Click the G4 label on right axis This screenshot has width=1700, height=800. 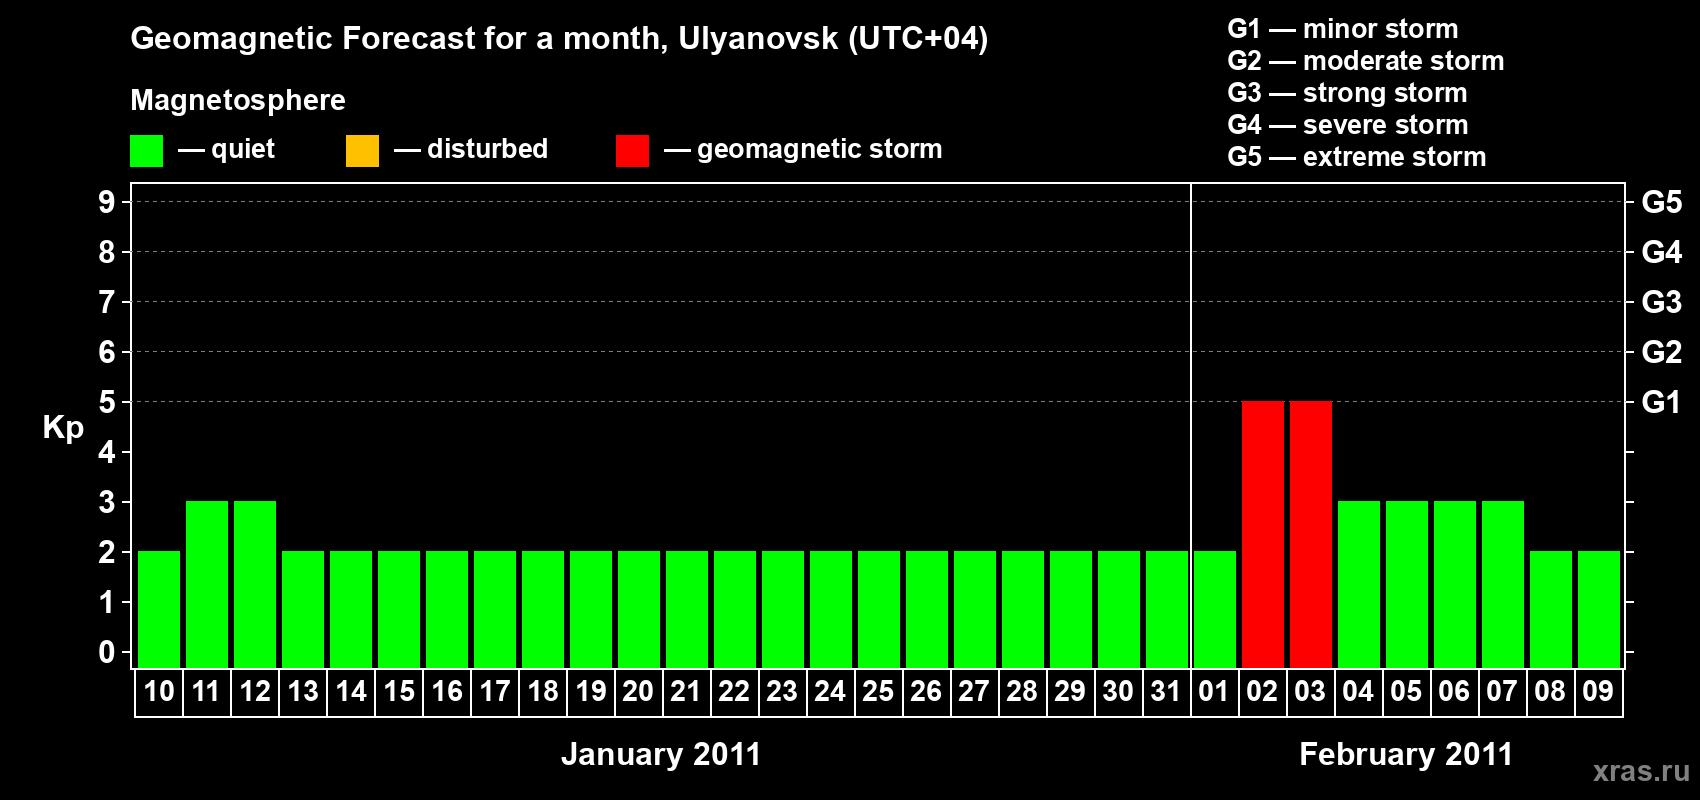point(1662,252)
